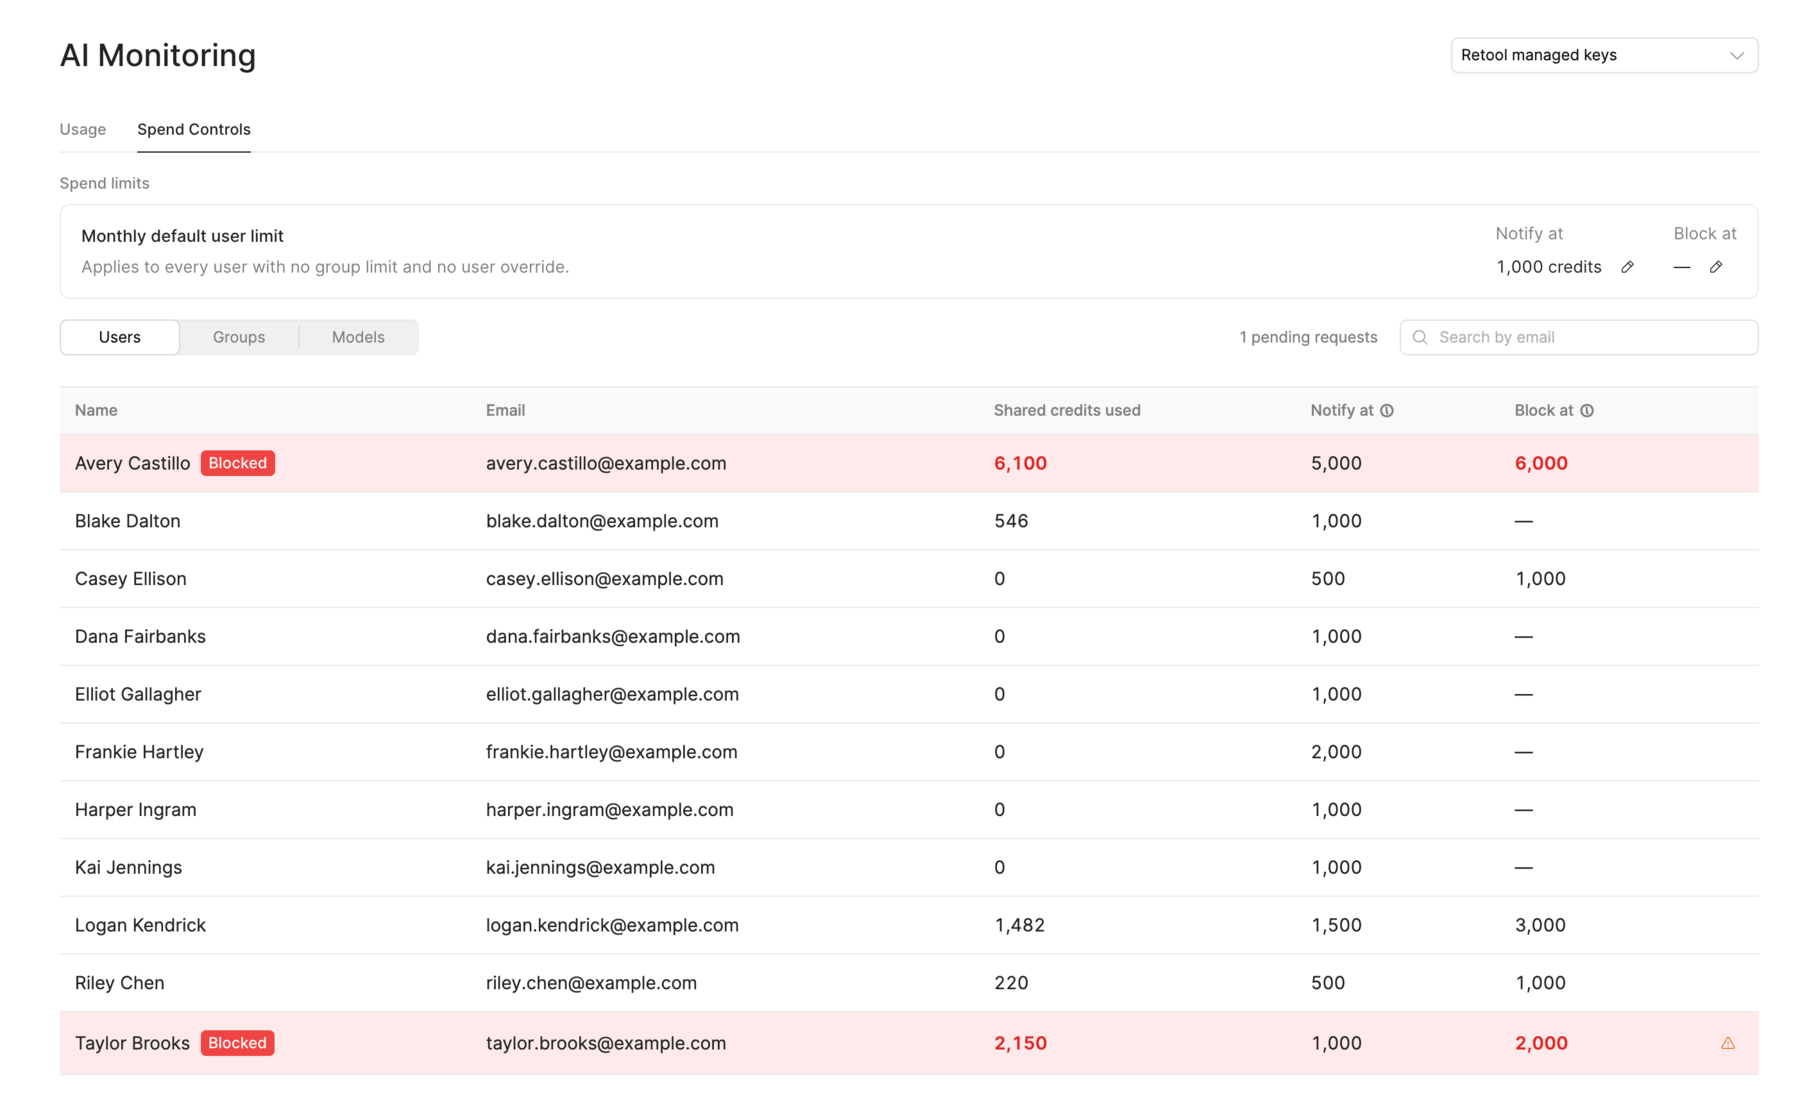Viewport: 1800px width, 1097px height.
Task: Switch to the Usage tab
Action: [x=83, y=129]
